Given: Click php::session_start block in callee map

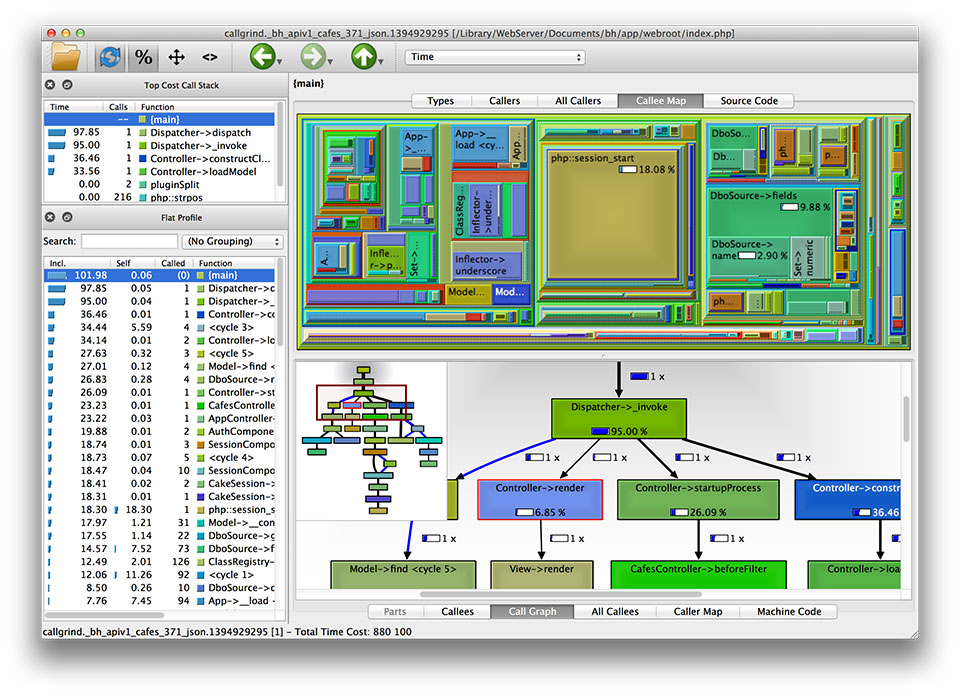Looking at the screenshot, I should click(x=613, y=216).
